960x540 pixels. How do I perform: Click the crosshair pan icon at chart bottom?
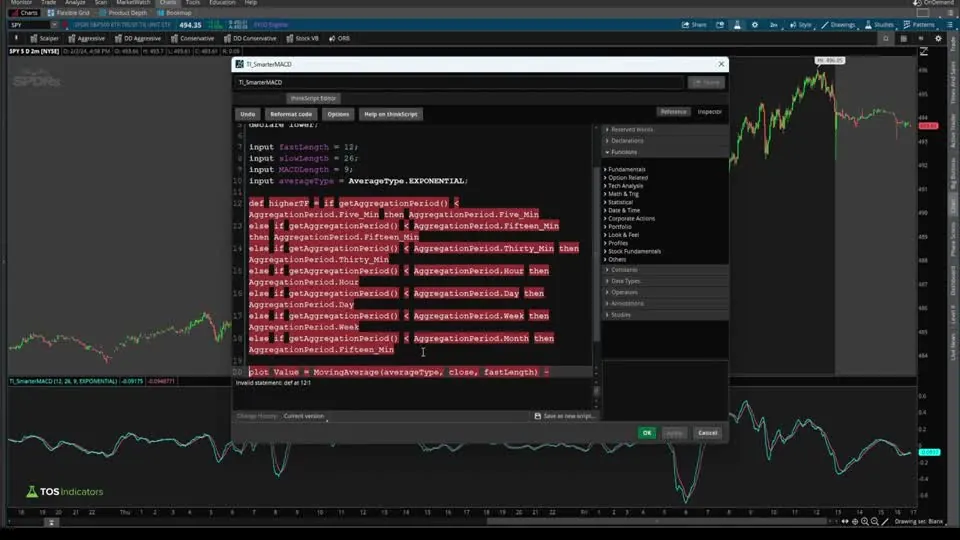855,522
